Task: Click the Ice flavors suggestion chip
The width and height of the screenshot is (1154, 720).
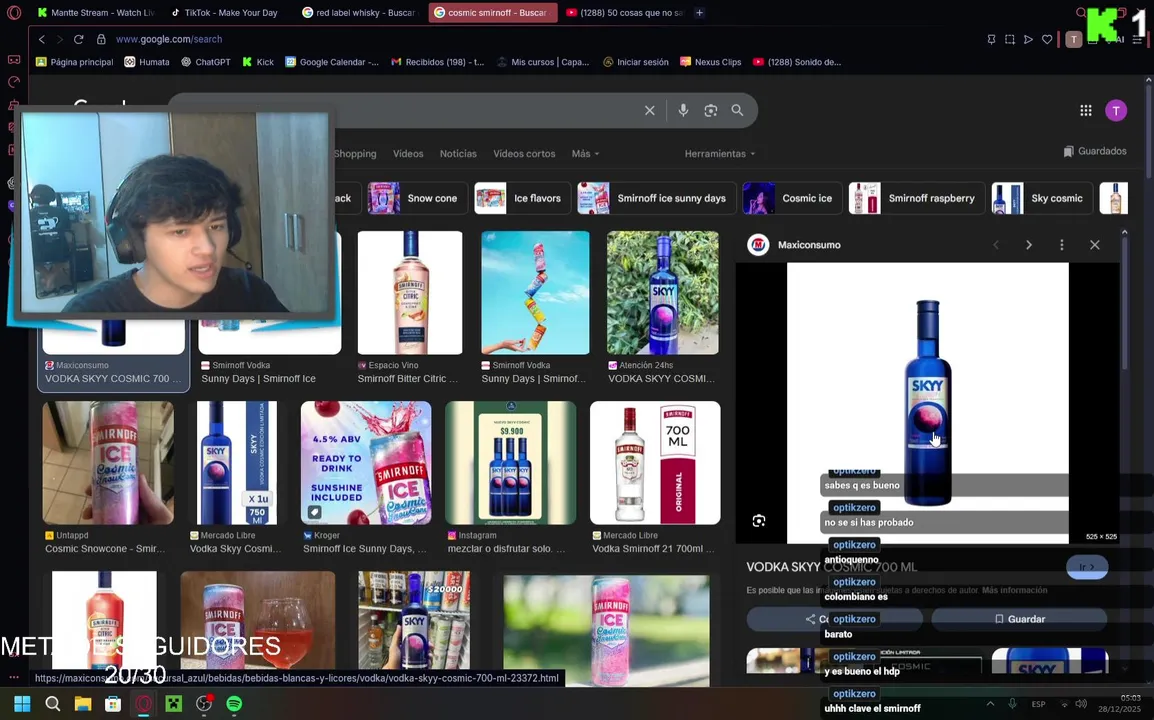Action: (523, 198)
